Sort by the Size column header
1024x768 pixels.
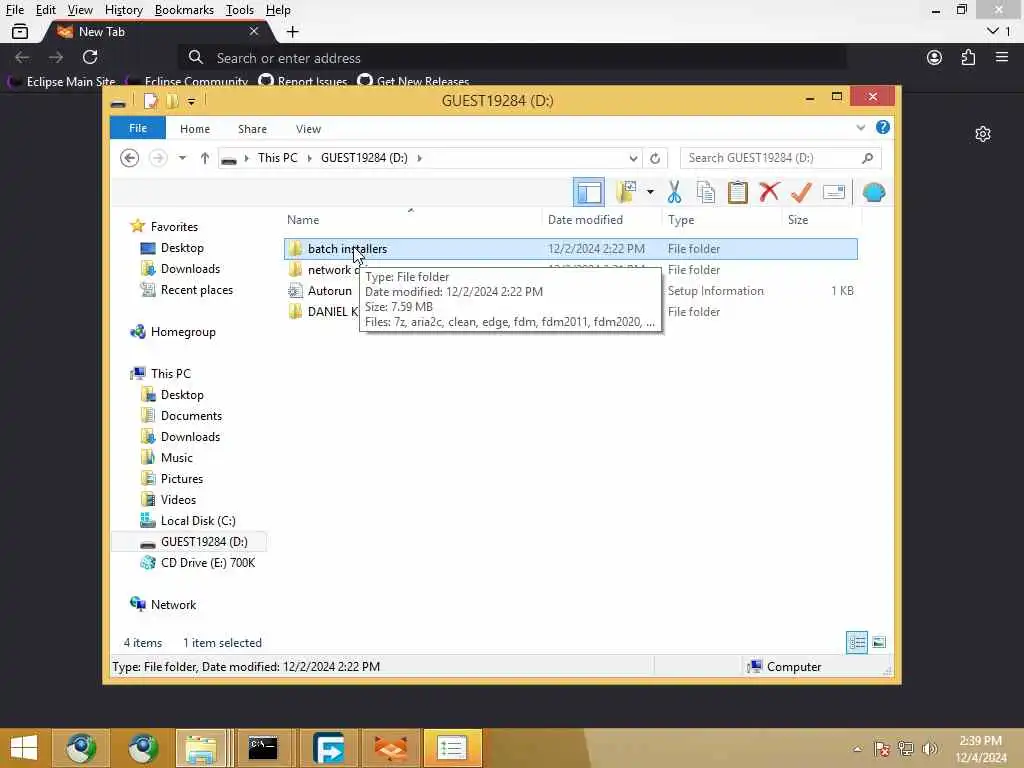coord(820,220)
